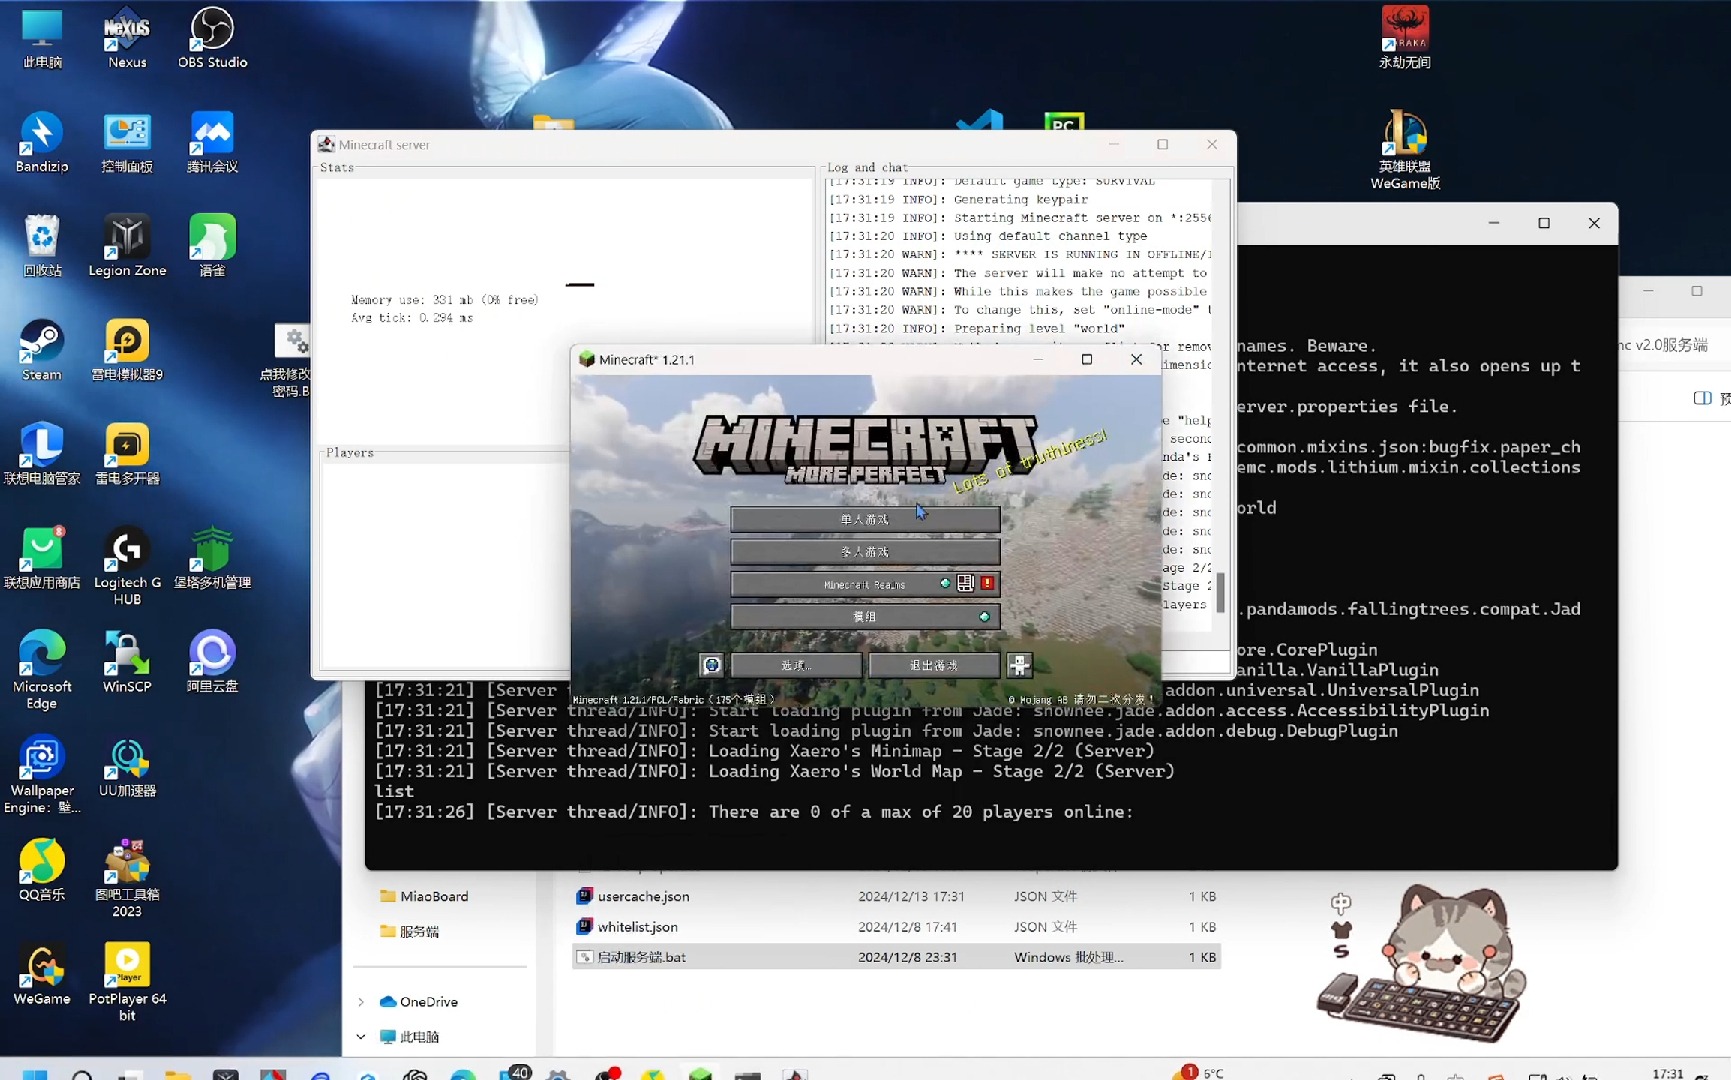Select the 启动服务端.bat file
This screenshot has width=1731, height=1080.
(x=896, y=957)
